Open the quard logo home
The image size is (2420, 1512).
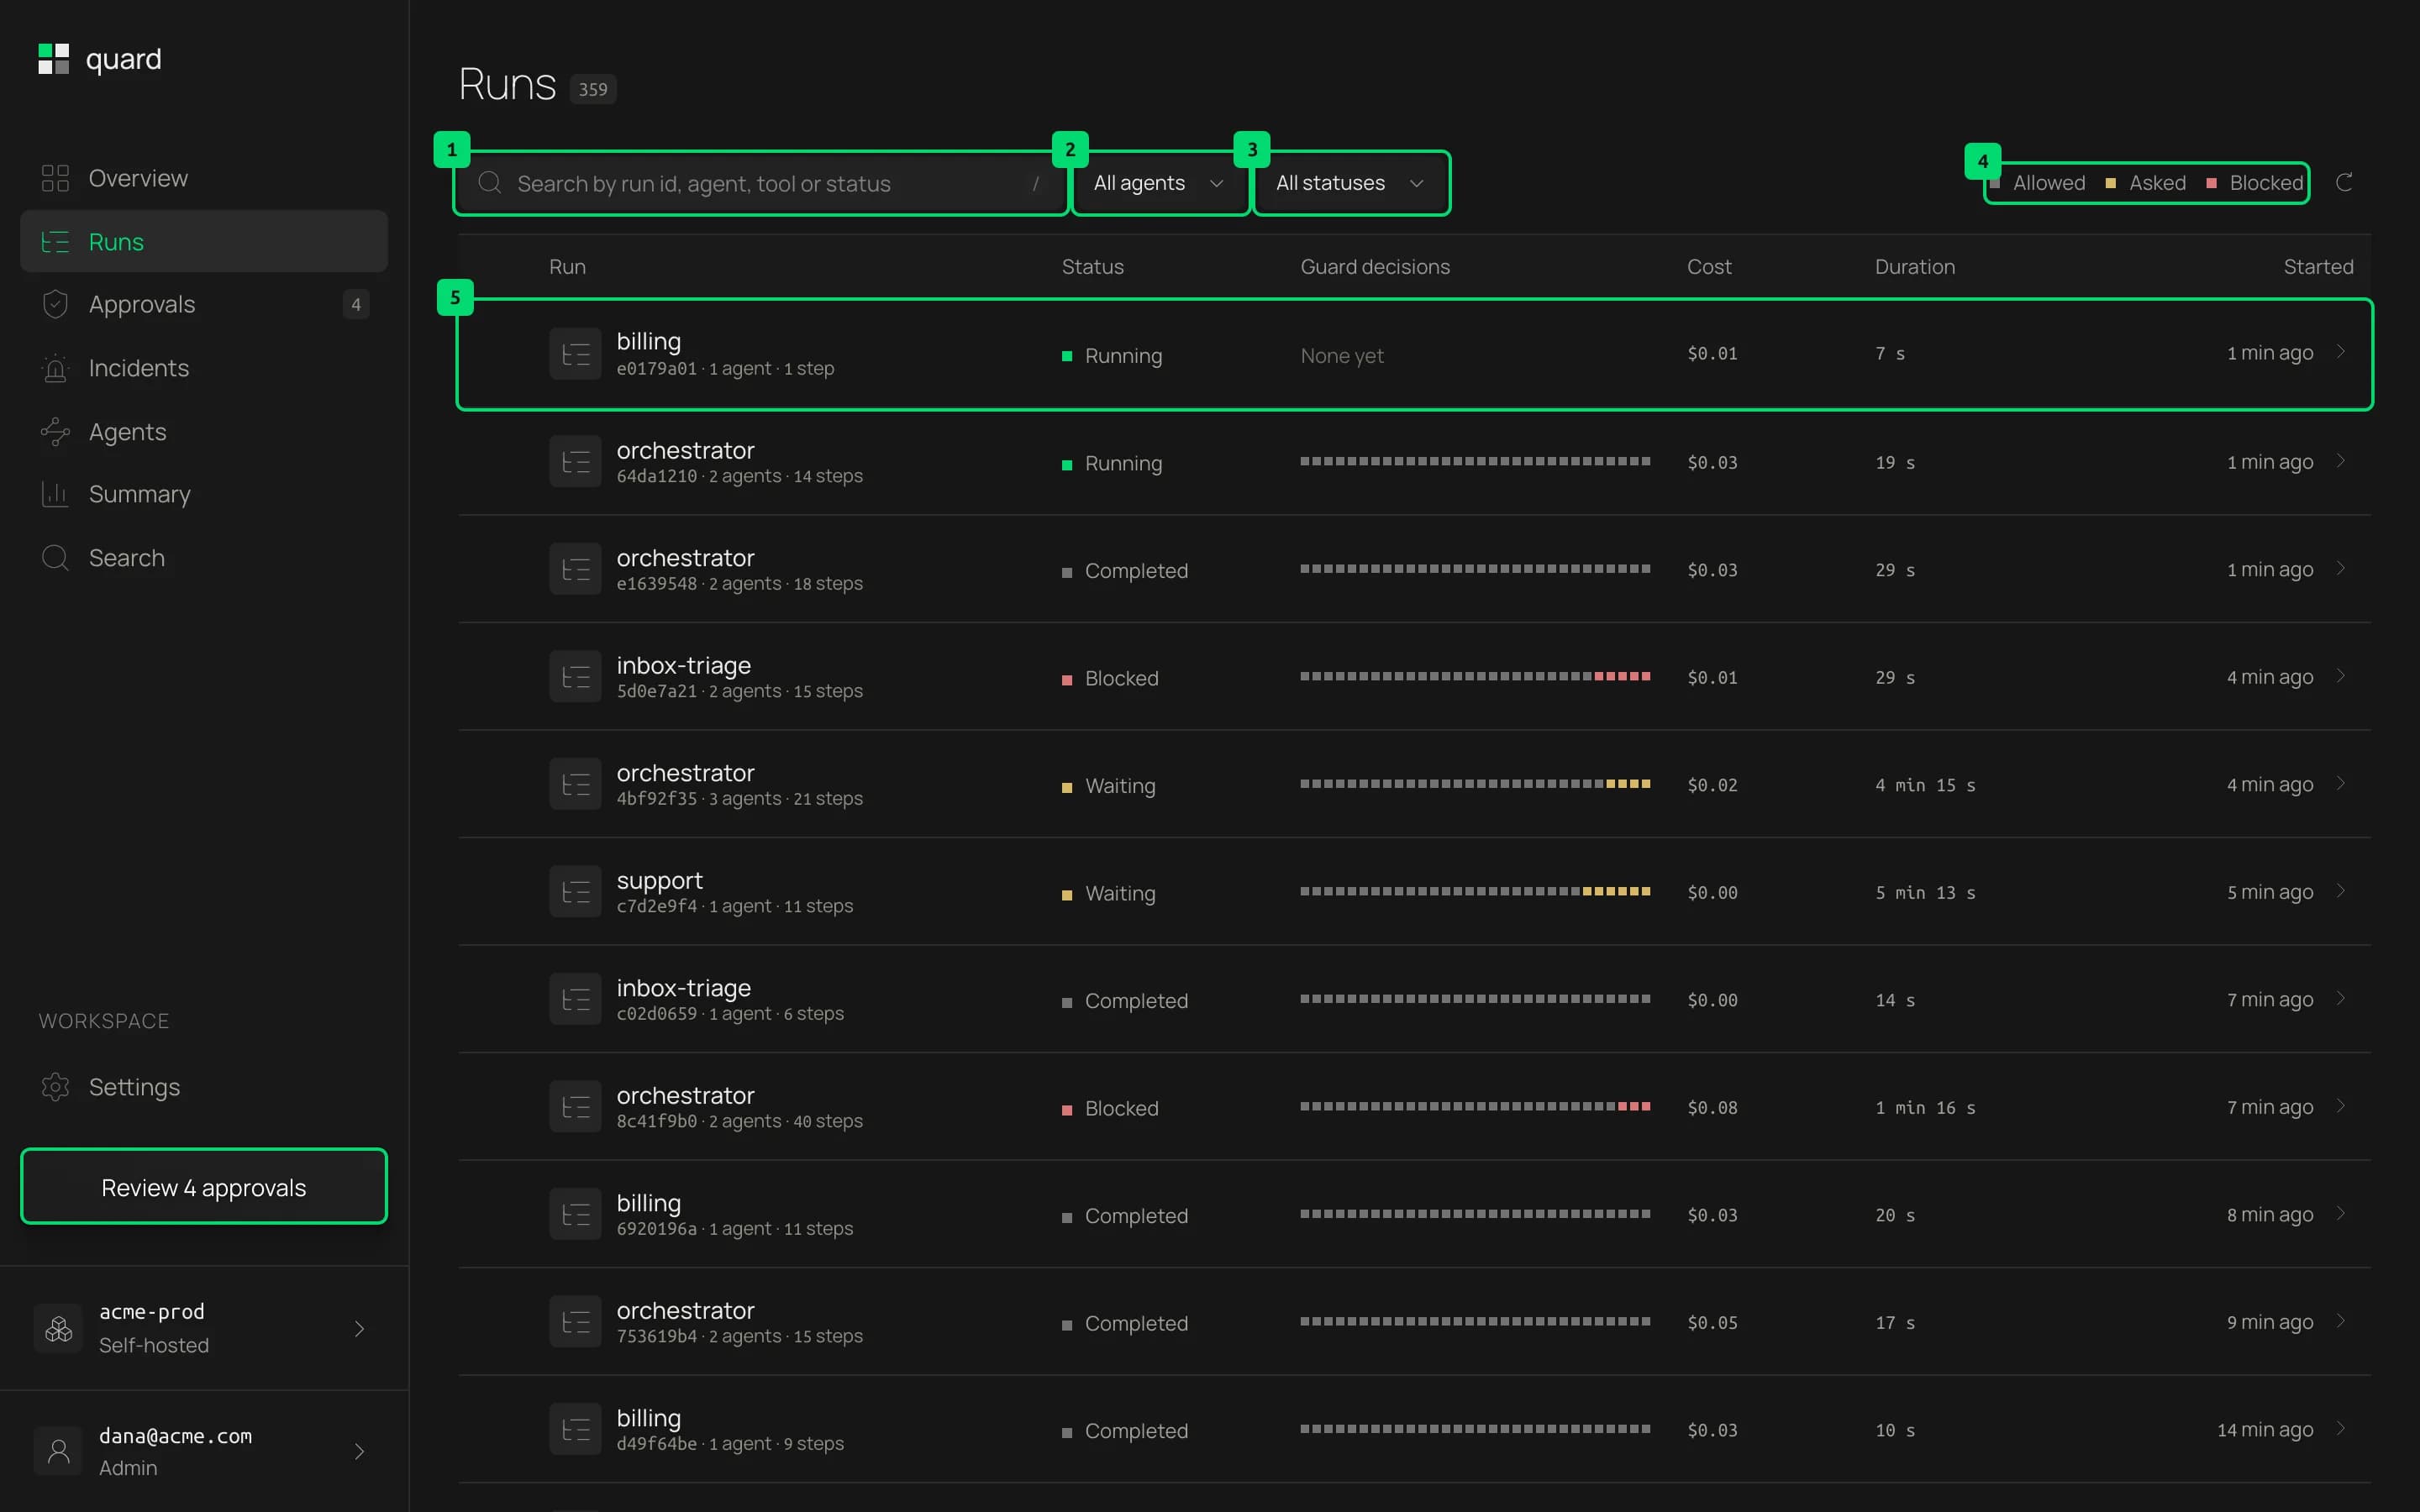pos(100,59)
